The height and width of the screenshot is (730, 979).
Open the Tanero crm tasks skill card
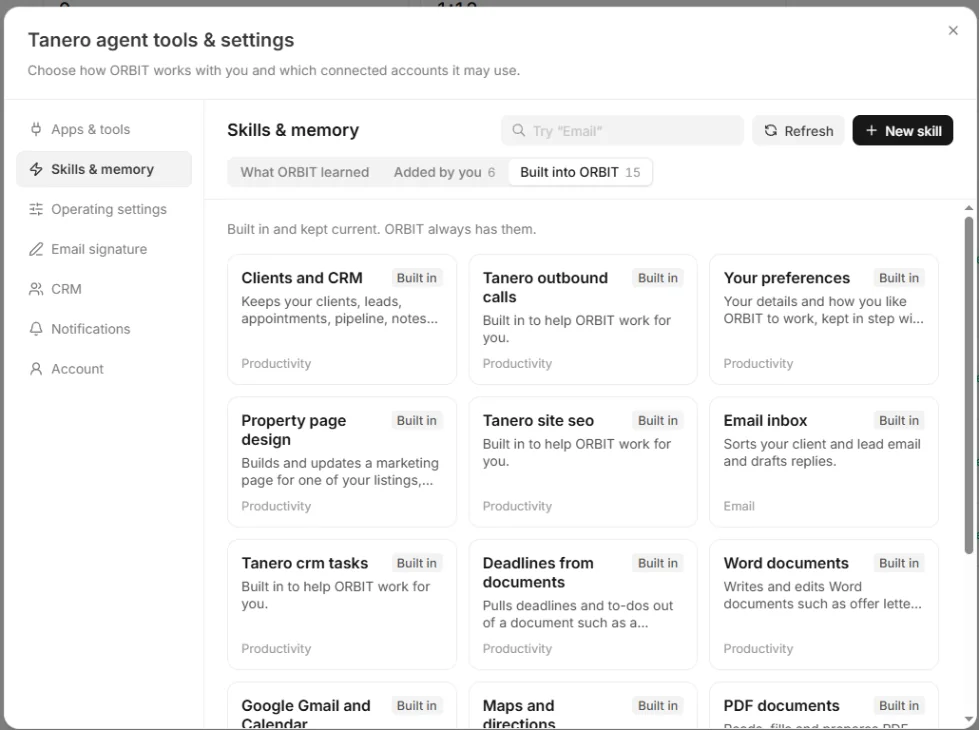[342, 604]
